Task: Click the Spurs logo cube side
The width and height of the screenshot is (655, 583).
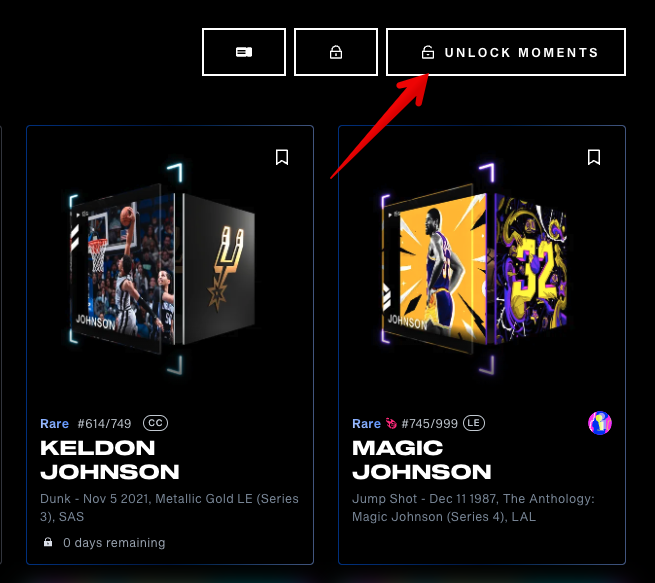Action: point(219,269)
